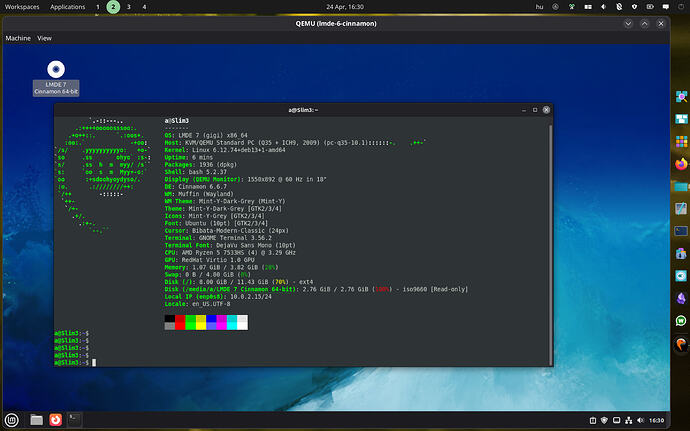Open guest clock showing 16:30

point(657,420)
